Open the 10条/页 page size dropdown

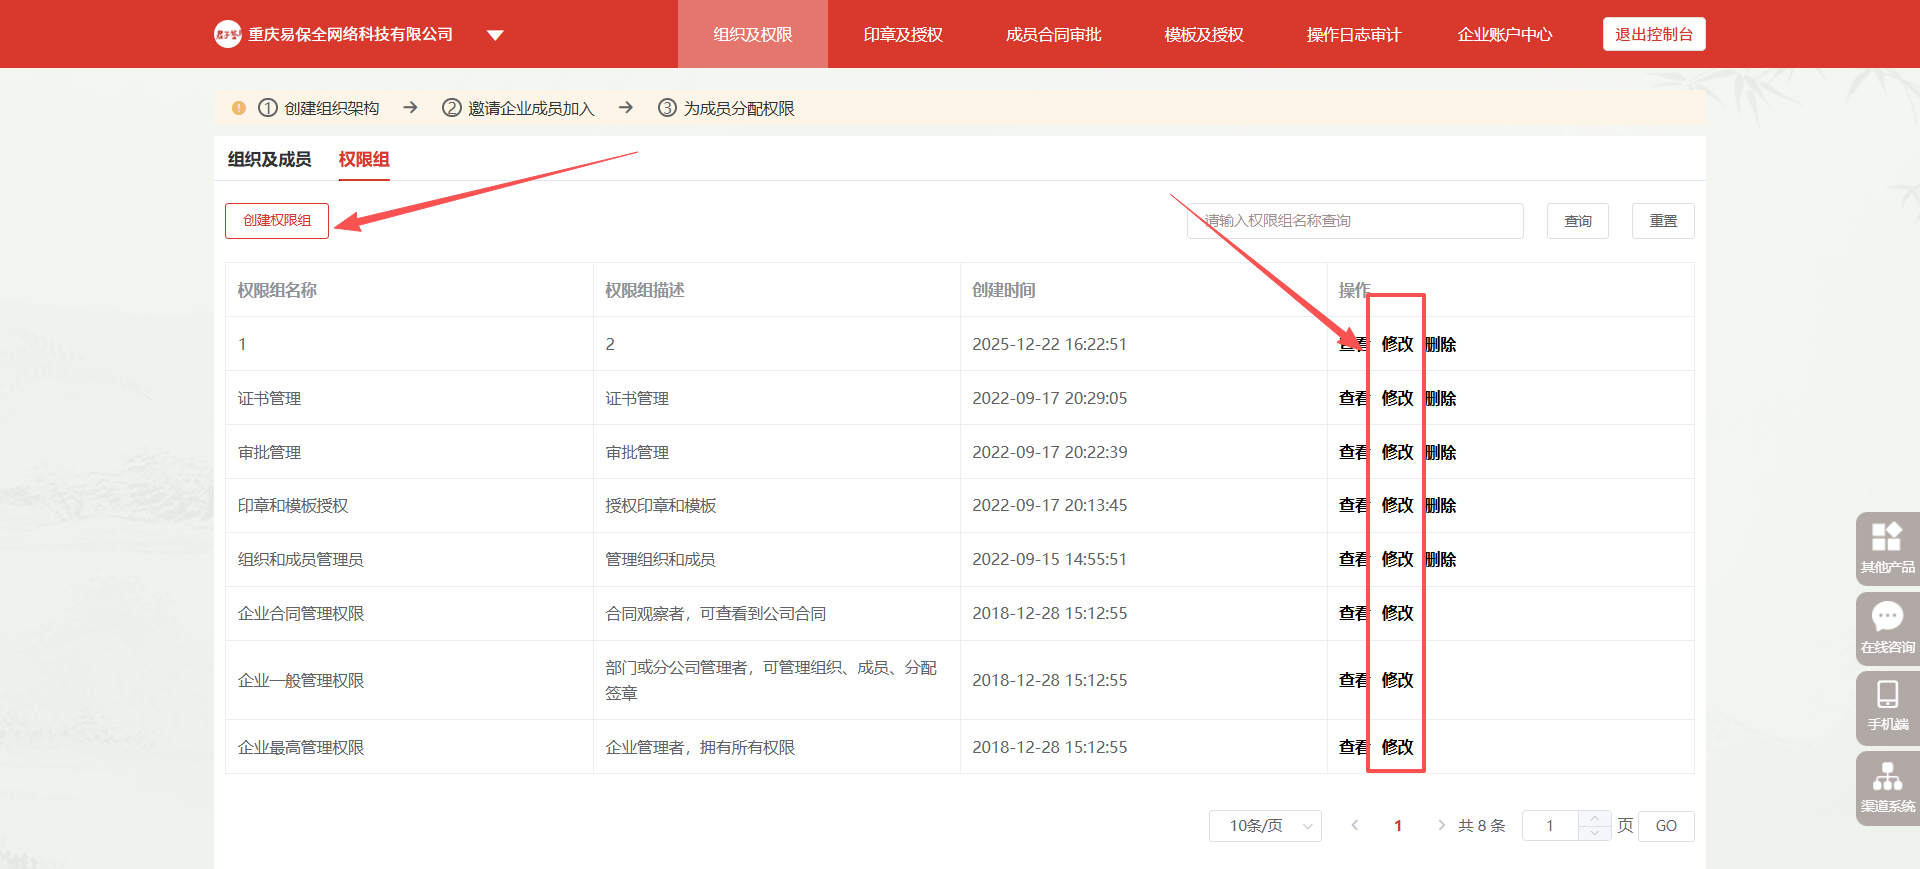coord(1265,825)
